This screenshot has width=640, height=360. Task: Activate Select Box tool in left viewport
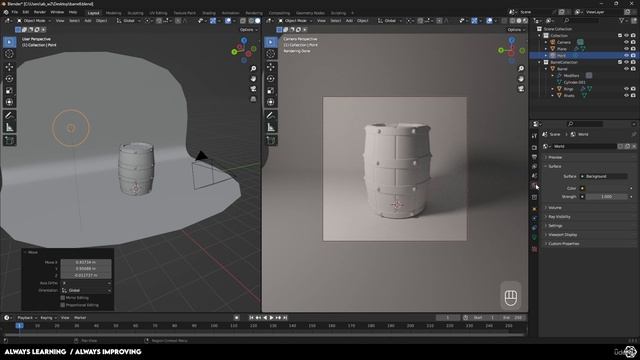(x=9, y=42)
